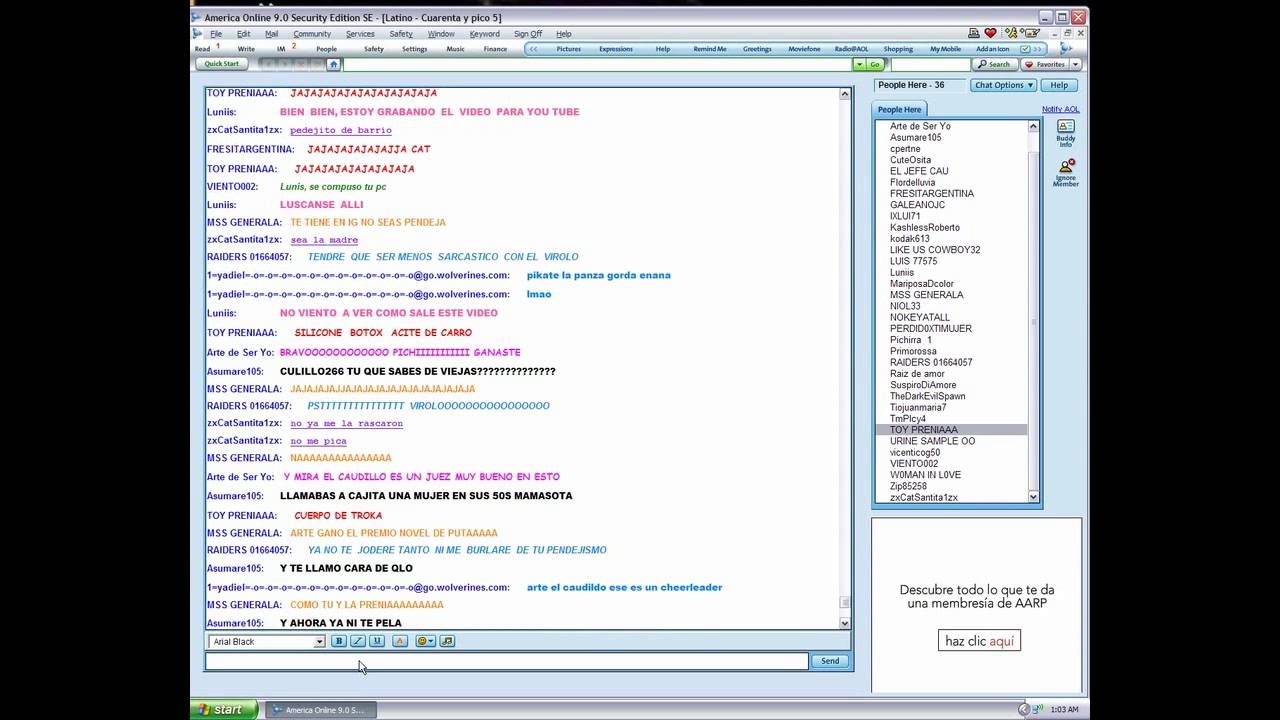Open the text color picker

pyautogui.click(x=400, y=641)
